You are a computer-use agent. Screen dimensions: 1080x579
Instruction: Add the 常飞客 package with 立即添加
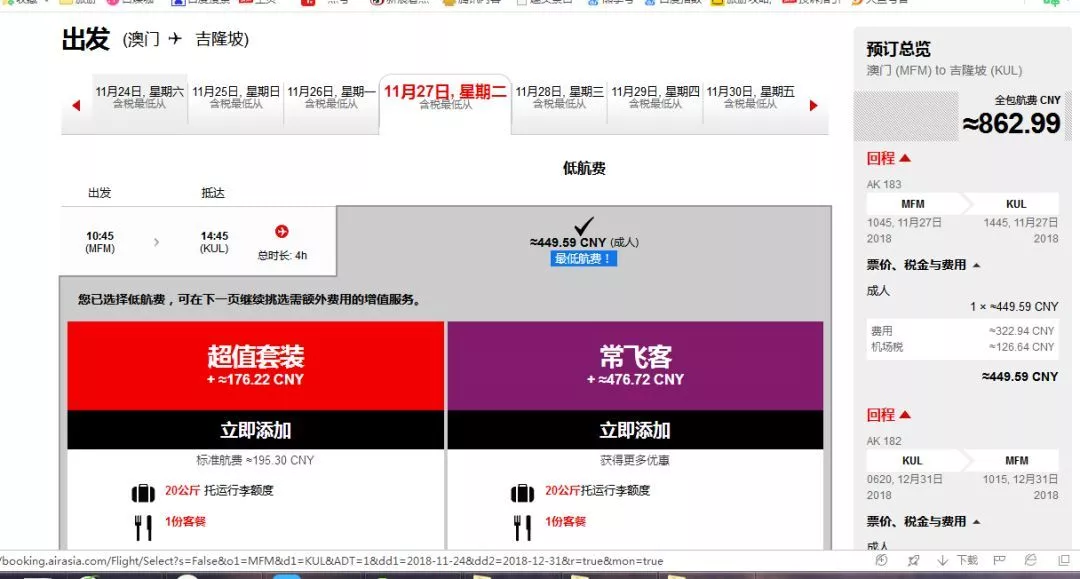click(x=634, y=430)
